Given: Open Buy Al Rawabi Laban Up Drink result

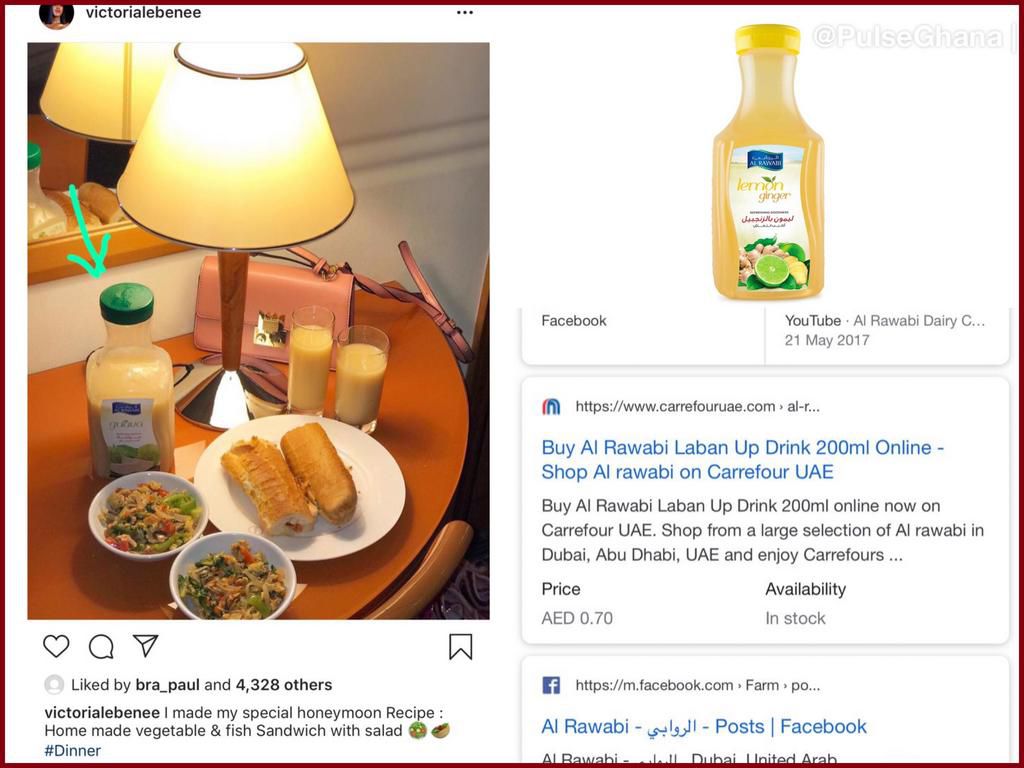Looking at the screenshot, I should [743, 459].
